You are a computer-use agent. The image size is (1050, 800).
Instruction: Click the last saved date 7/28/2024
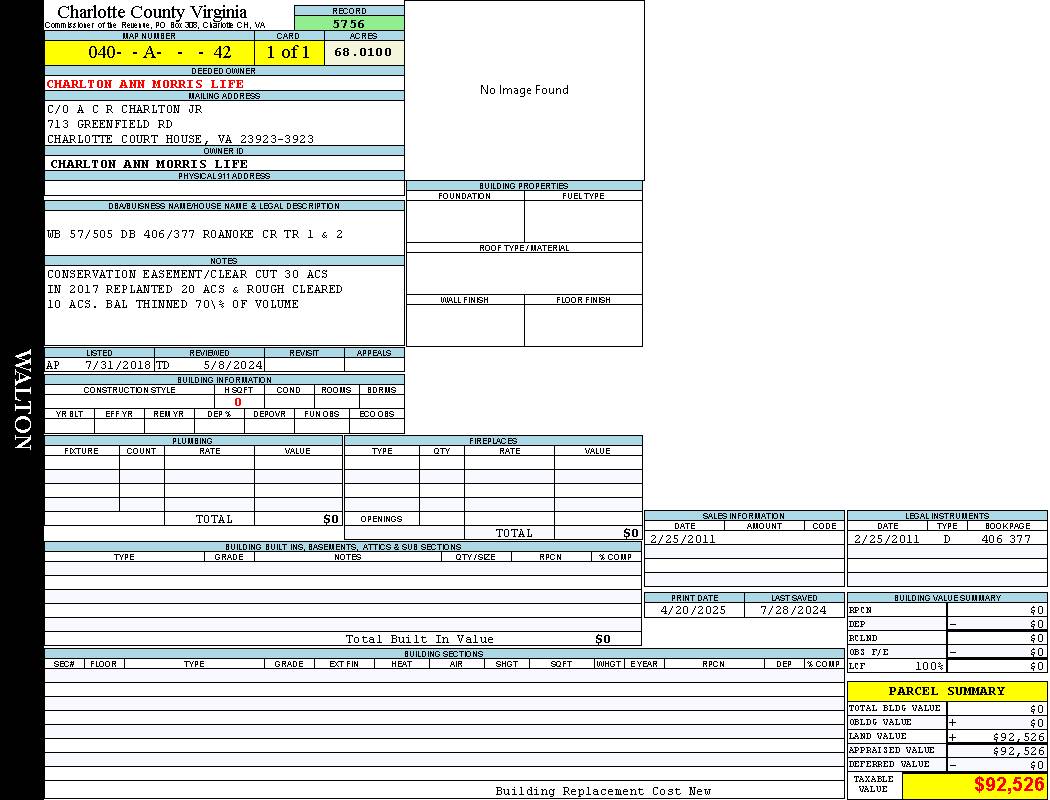click(793, 610)
